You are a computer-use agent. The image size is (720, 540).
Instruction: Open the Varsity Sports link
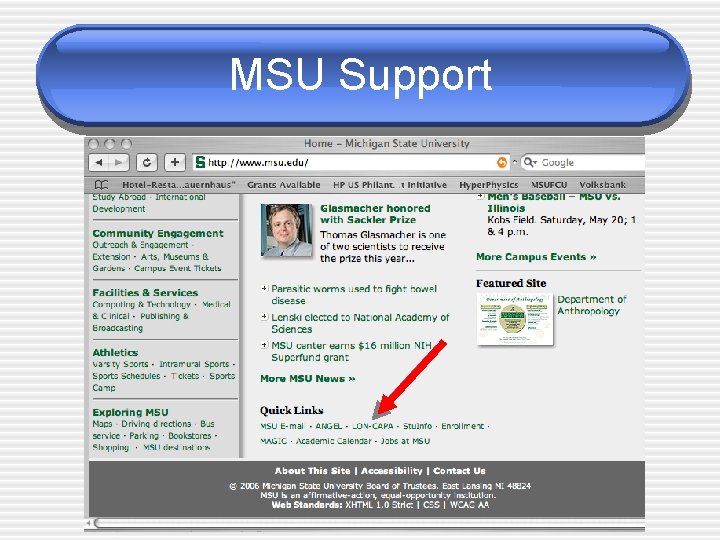tap(120, 364)
